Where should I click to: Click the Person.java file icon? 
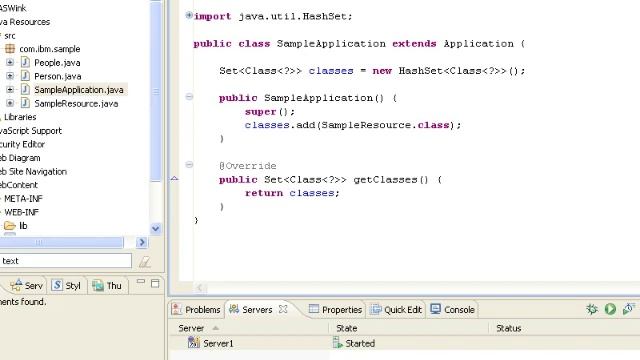[25, 76]
